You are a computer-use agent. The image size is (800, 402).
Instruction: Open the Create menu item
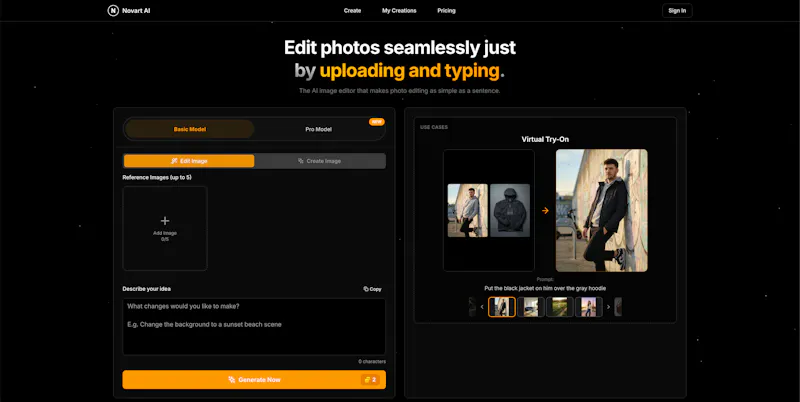(x=352, y=11)
